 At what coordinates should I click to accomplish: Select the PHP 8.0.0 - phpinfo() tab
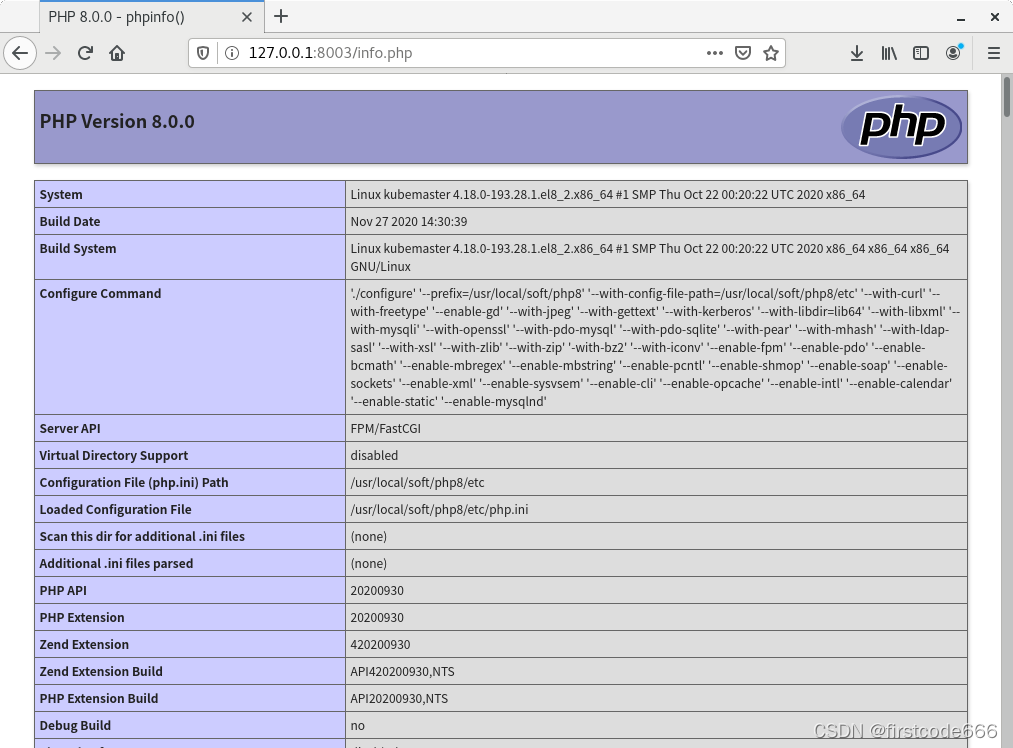(x=151, y=17)
